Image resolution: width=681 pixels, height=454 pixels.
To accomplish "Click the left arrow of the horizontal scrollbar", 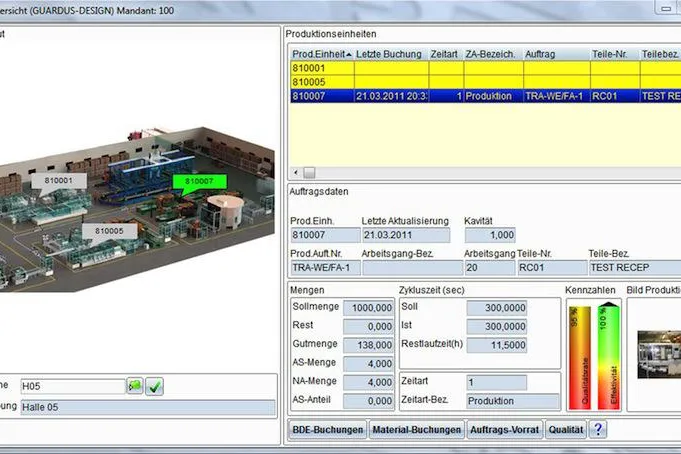I will [x=296, y=172].
